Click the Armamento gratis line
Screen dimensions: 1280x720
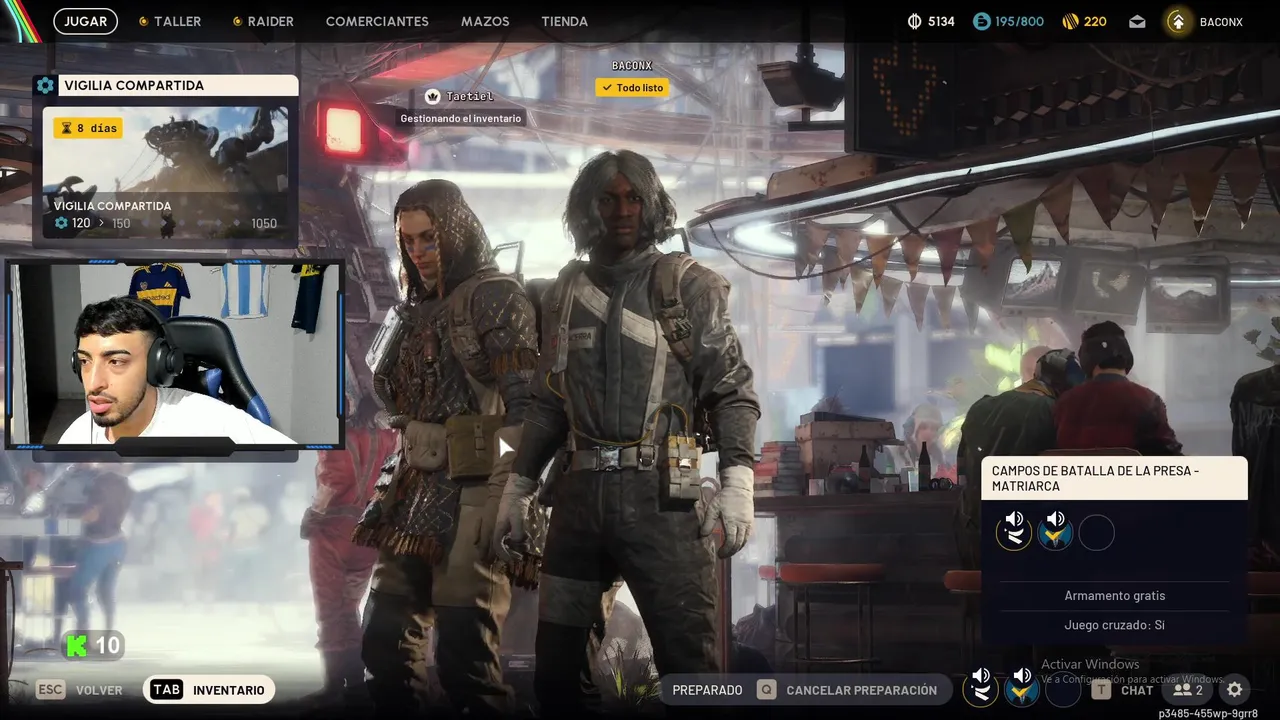click(x=1115, y=596)
